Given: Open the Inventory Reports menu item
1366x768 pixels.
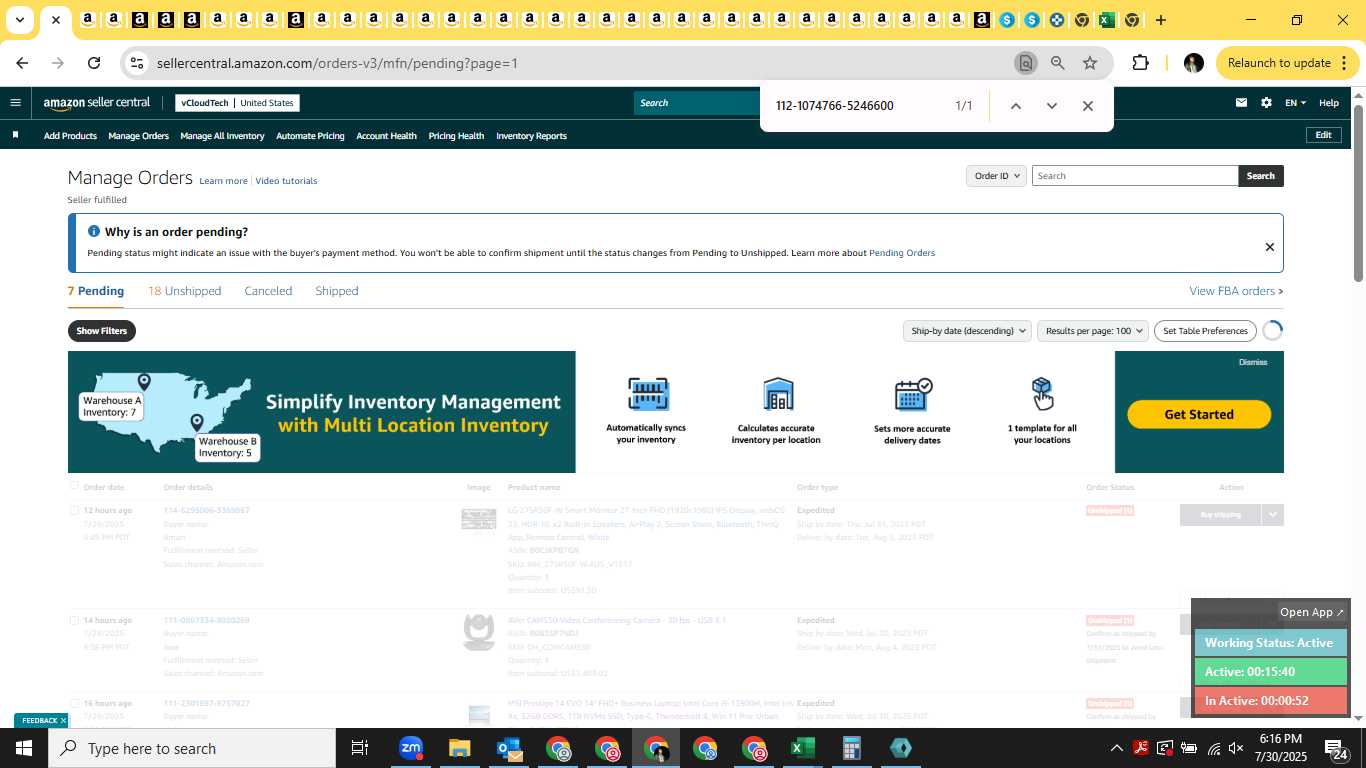Looking at the screenshot, I should click(x=531, y=136).
